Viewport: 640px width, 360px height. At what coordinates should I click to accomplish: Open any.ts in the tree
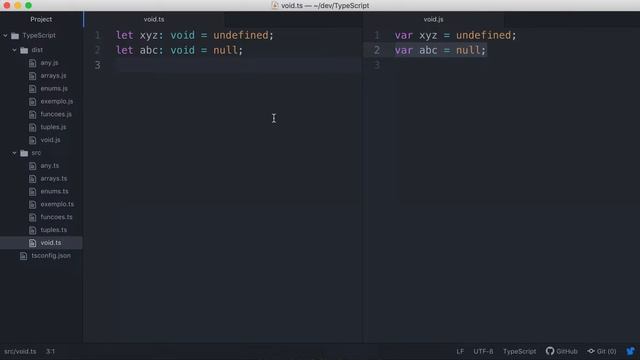[50, 166]
